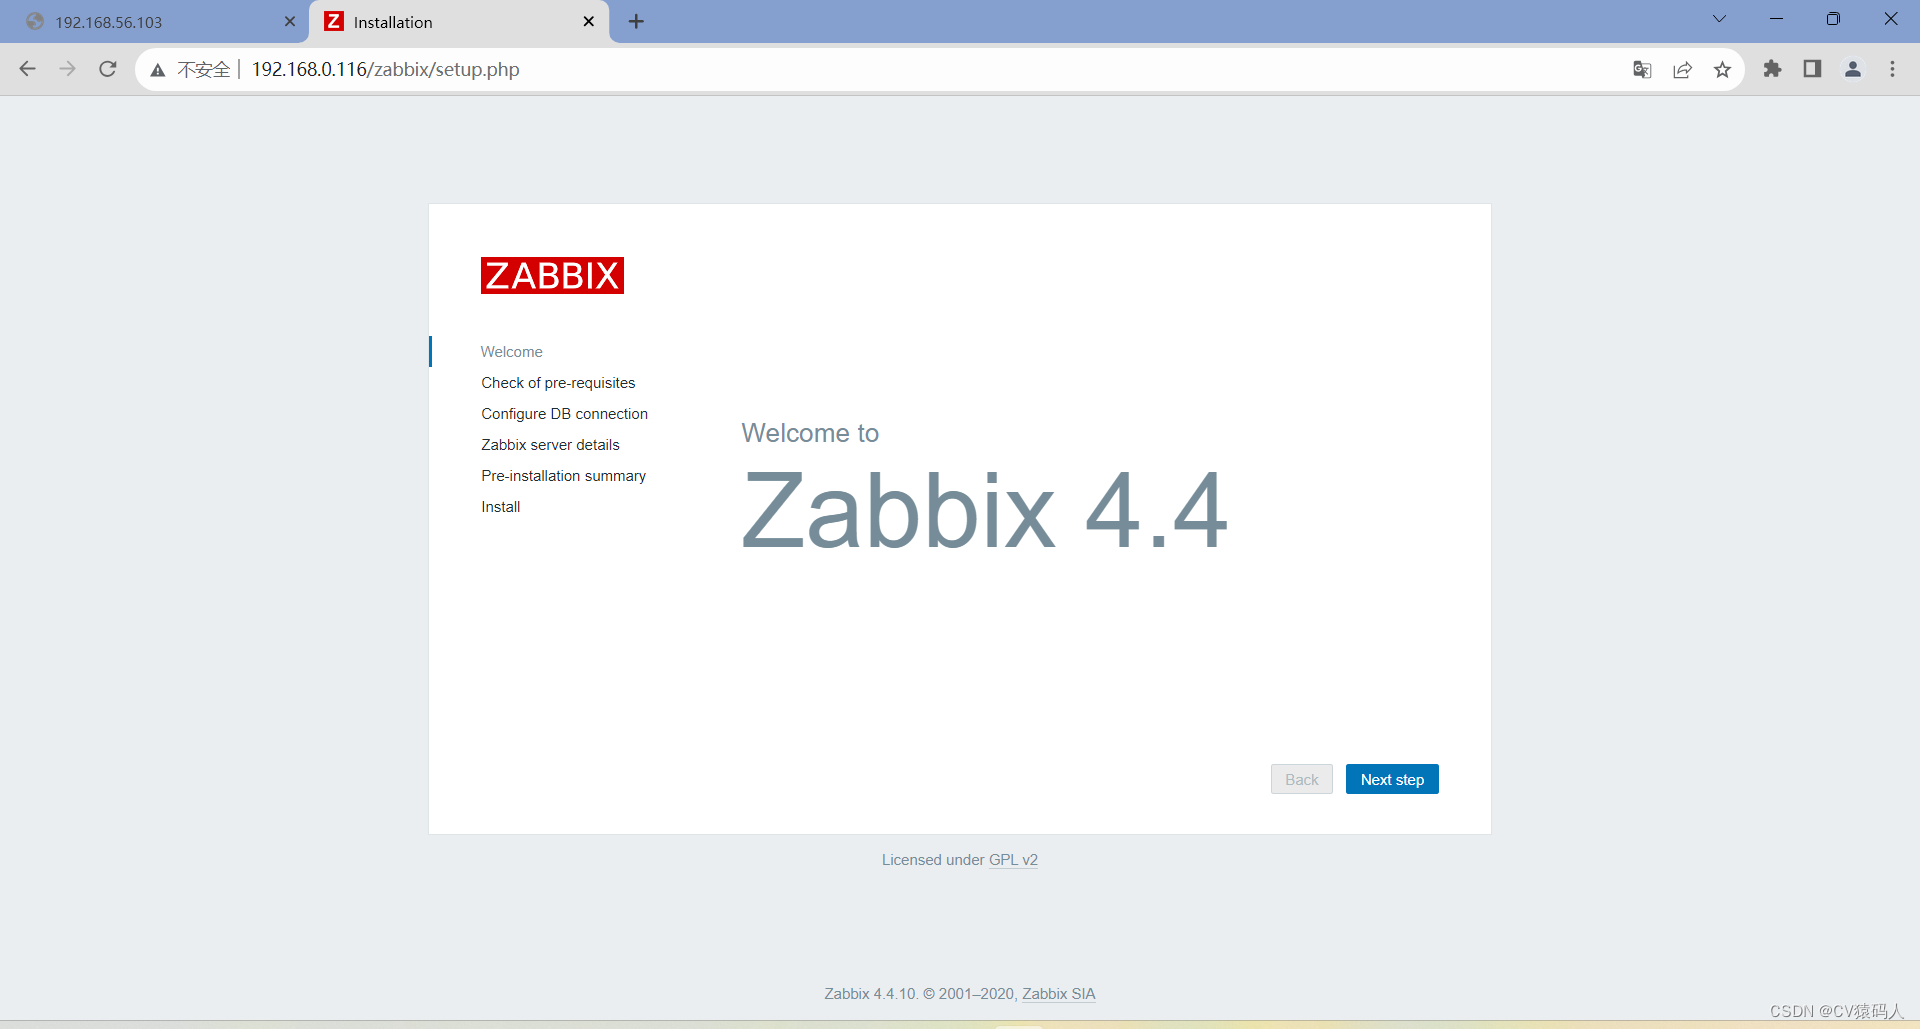The height and width of the screenshot is (1029, 1920).
Task: Select Zabbix server details step
Action: point(550,445)
